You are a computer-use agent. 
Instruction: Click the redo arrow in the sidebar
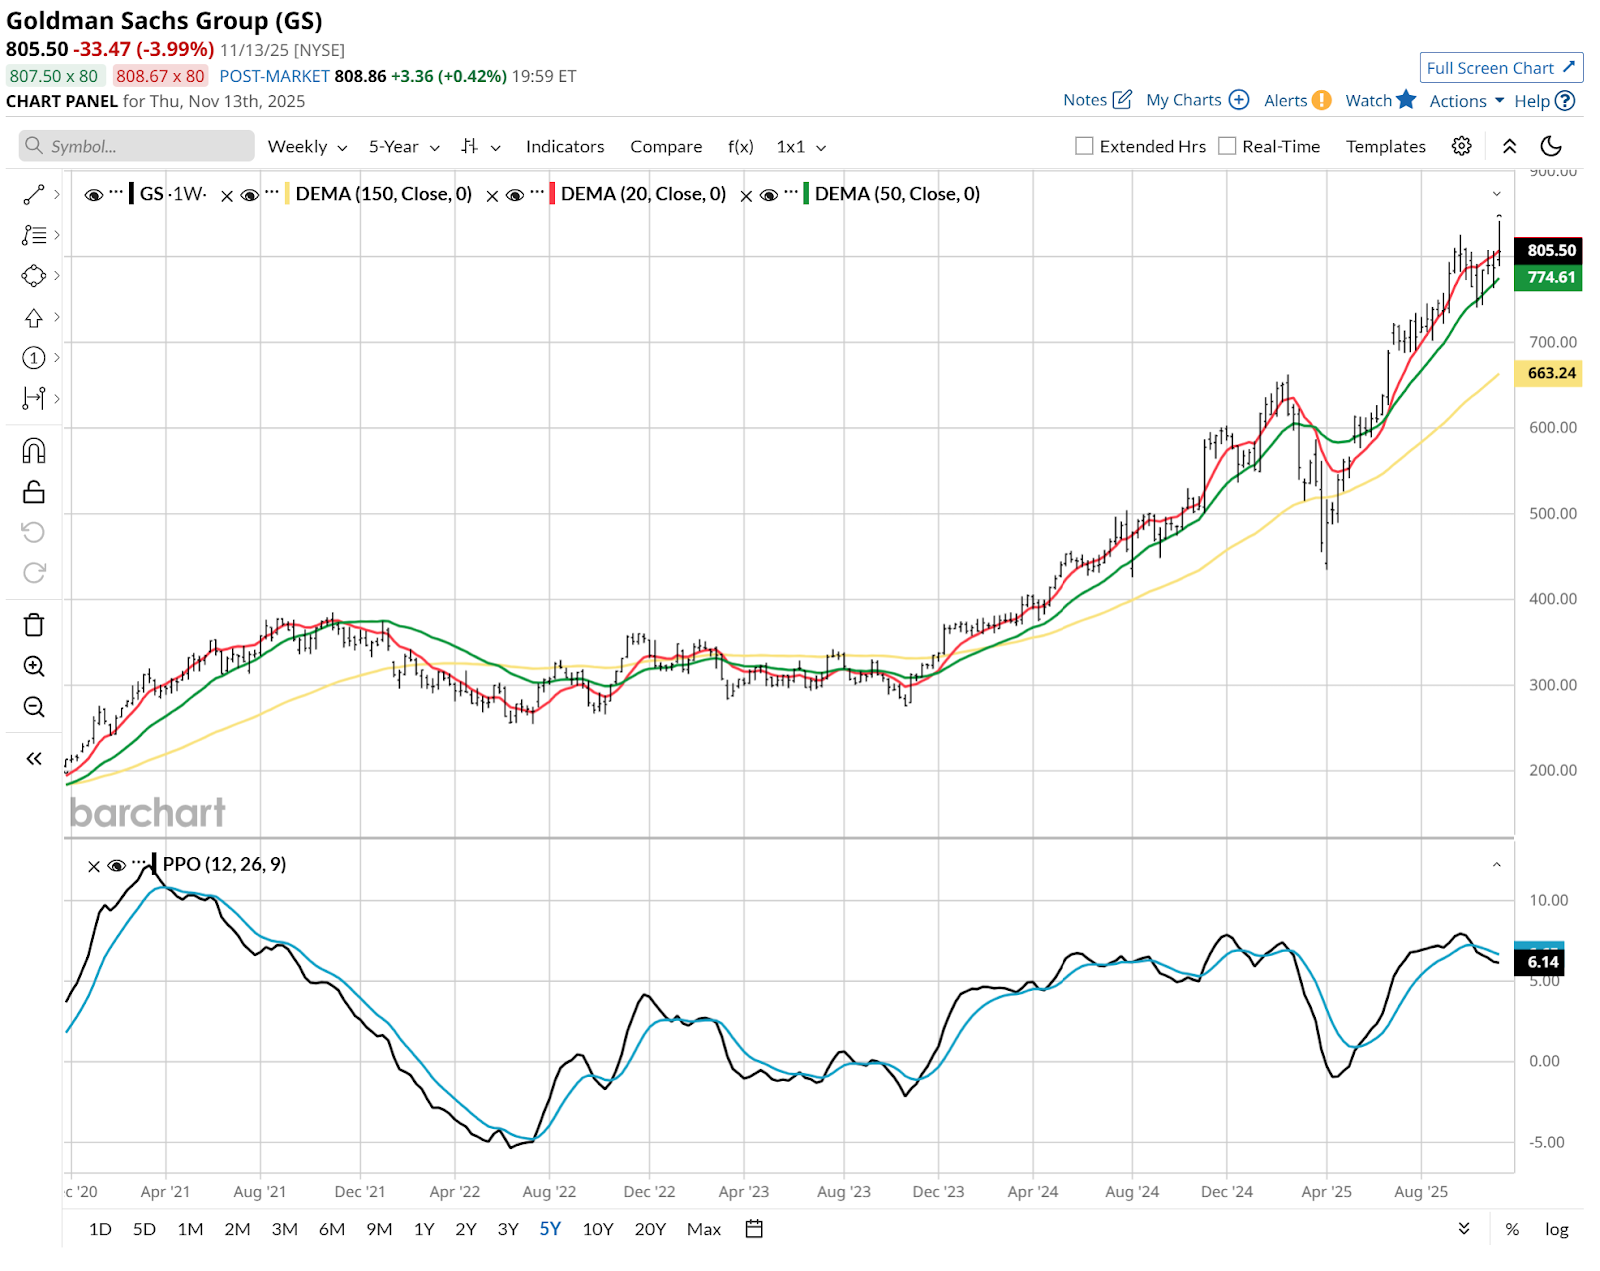point(33,573)
